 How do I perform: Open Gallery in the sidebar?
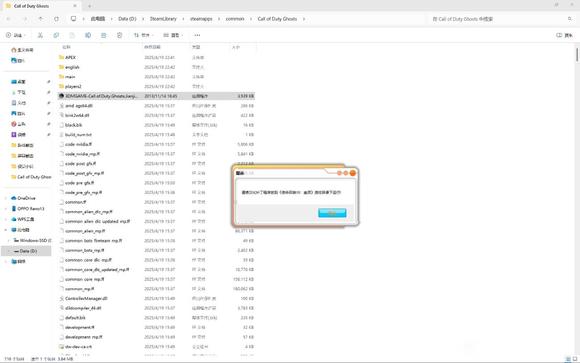(x=18, y=60)
